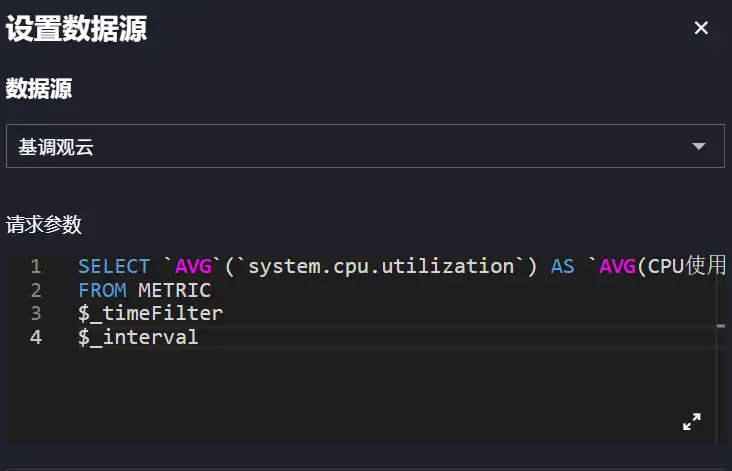The width and height of the screenshot is (732, 471).
Task: Select line number 2 in gutter
Action: pos(36,291)
